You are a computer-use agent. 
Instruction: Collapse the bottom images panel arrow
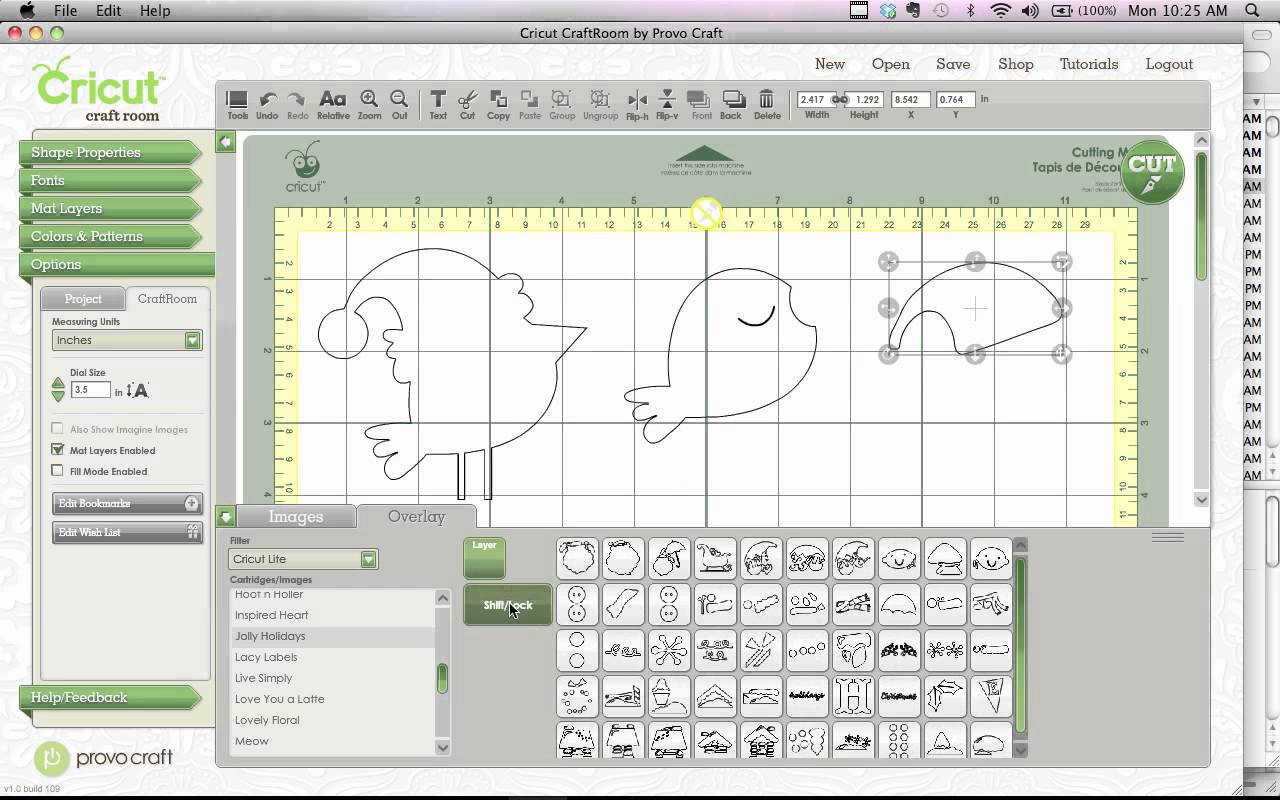[x=226, y=516]
